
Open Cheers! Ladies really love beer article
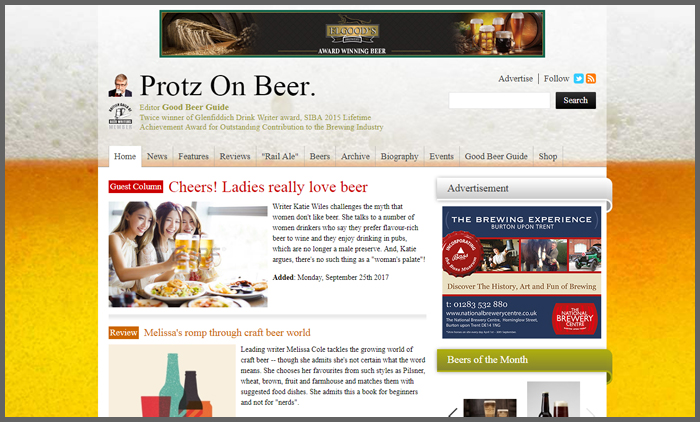click(268, 187)
